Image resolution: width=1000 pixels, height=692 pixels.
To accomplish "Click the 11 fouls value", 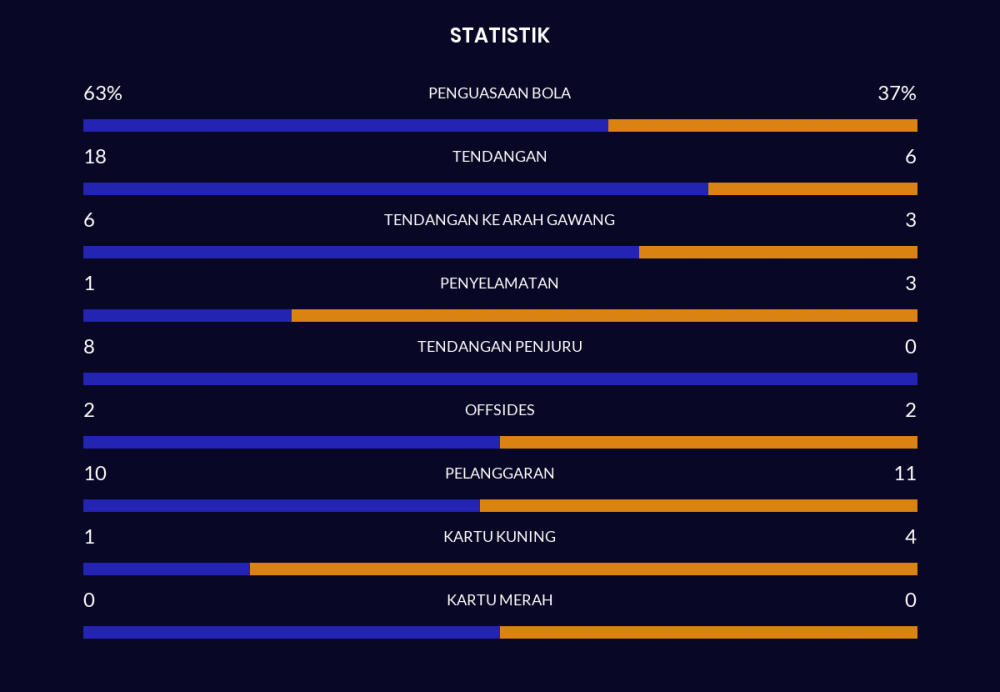I will pyautogui.click(x=905, y=473).
